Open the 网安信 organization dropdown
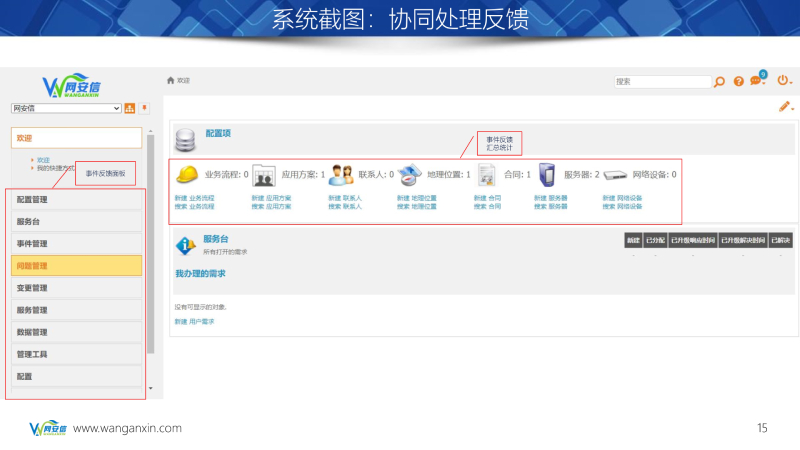 coord(66,108)
